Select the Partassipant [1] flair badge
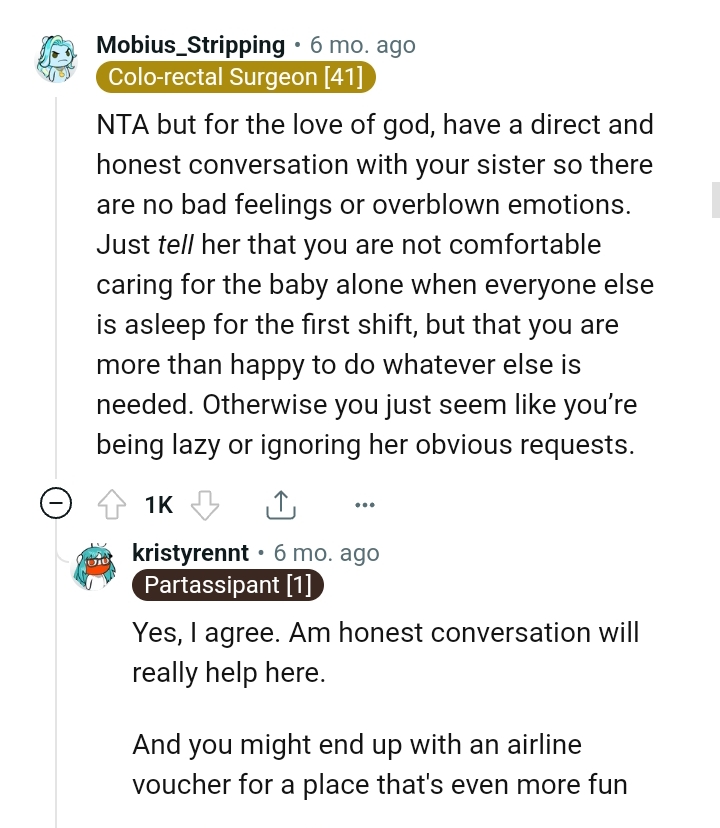This screenshot has width=720, height=828. coord(227,585)
